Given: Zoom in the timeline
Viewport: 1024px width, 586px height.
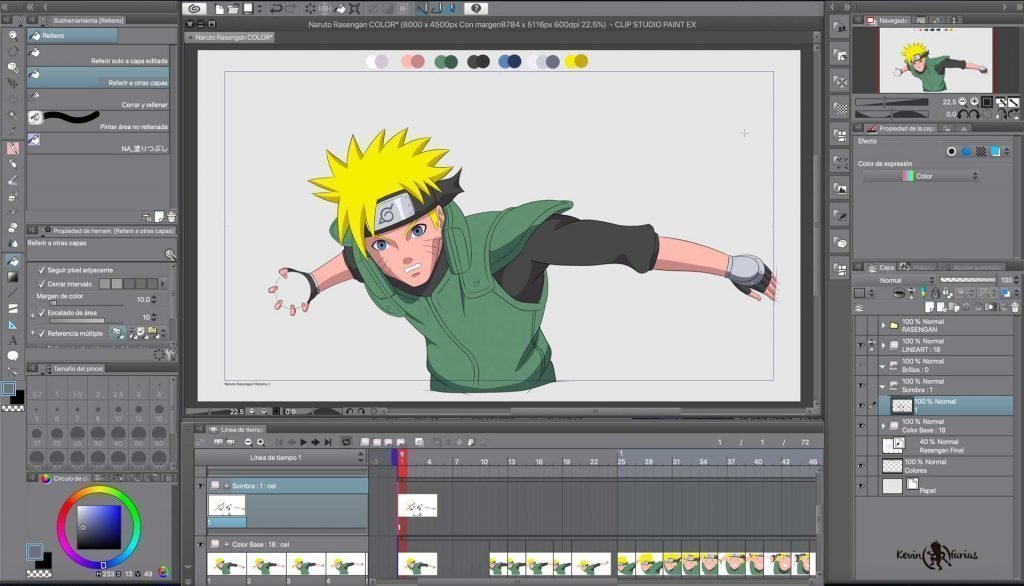Looking at the screenshot, I should point(260,442).
